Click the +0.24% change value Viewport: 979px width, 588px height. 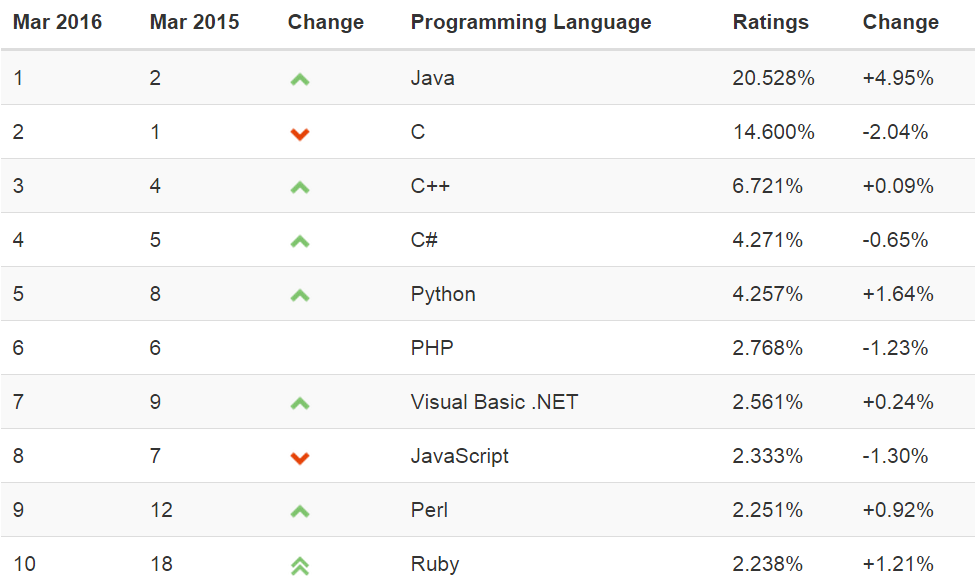[x=898, y=402]
